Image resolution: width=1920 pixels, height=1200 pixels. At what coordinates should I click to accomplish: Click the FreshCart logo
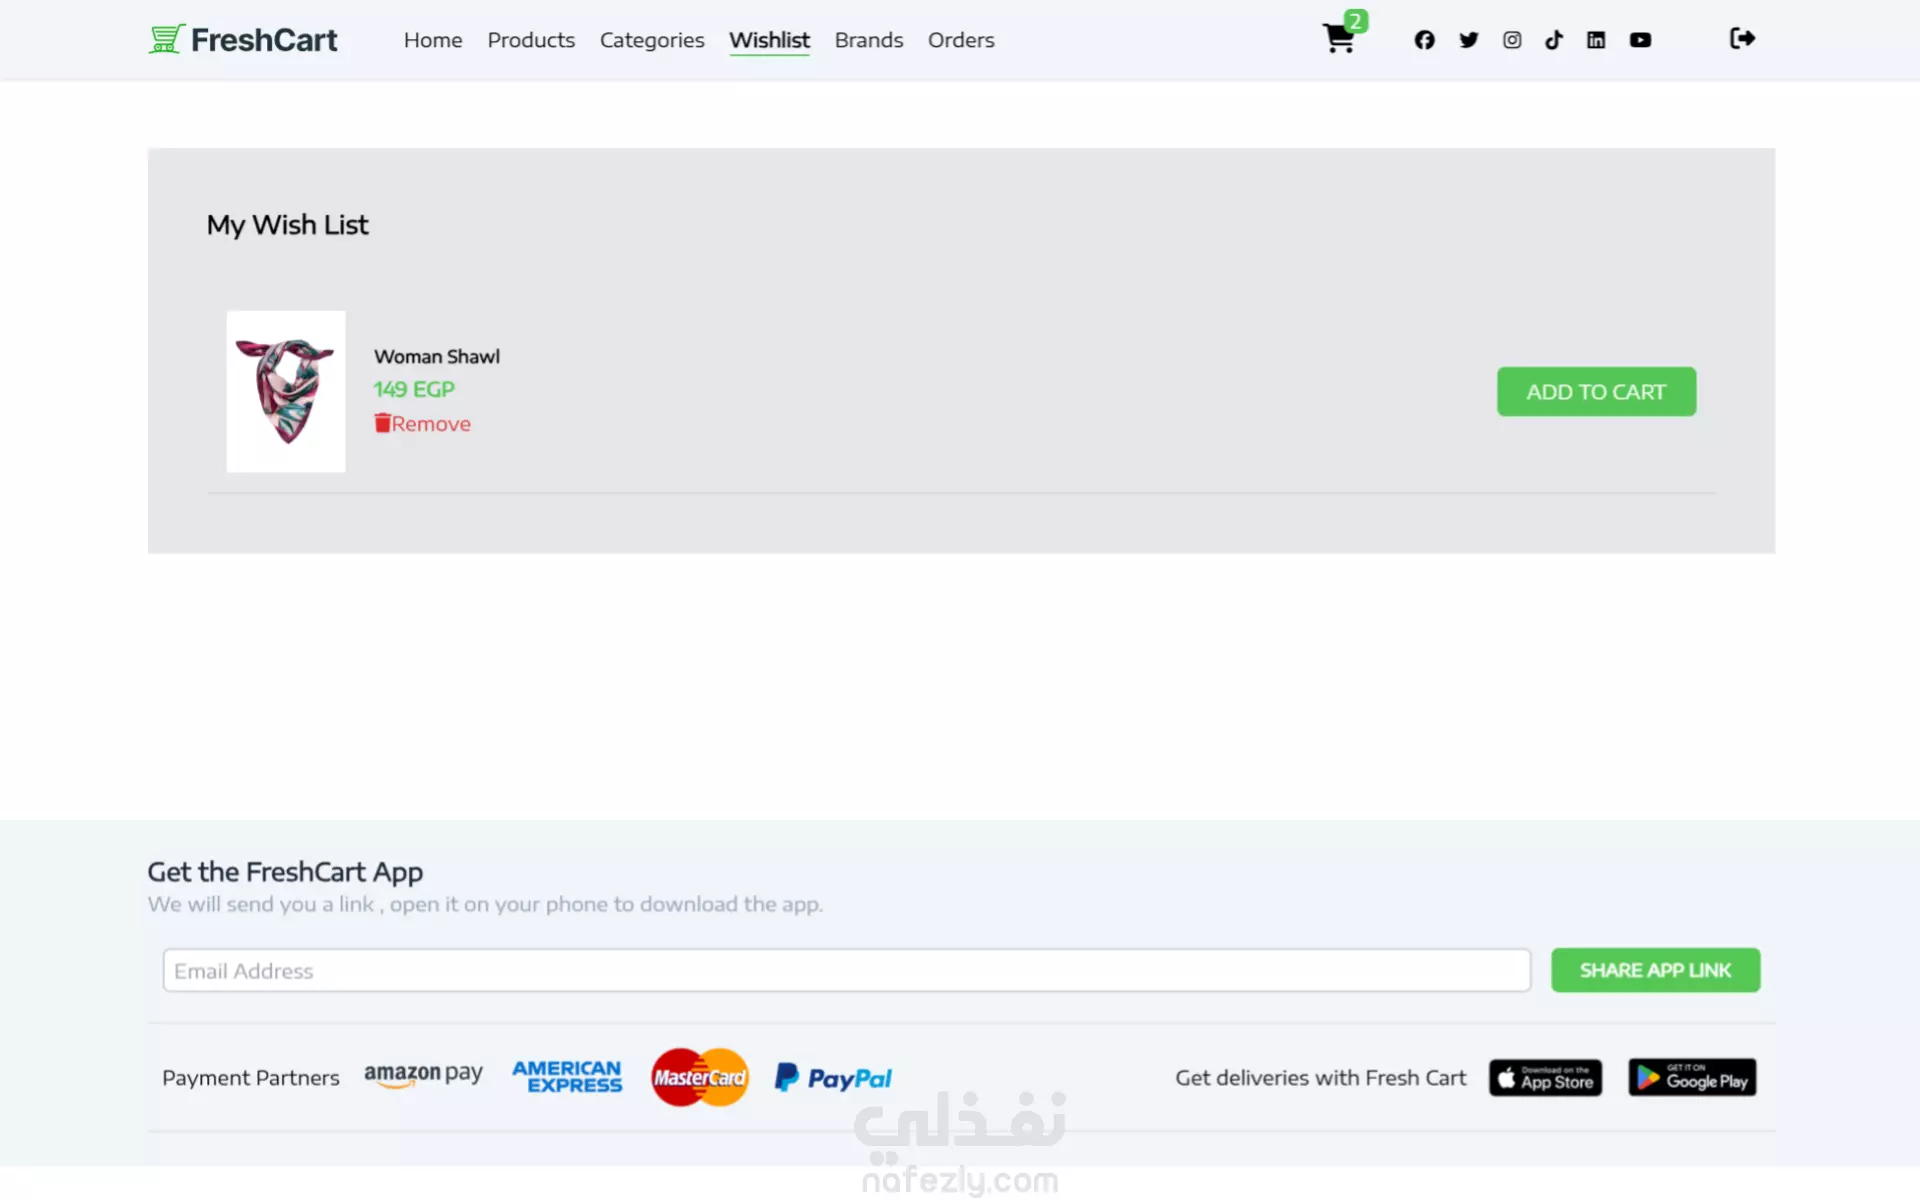click(243, 40)
